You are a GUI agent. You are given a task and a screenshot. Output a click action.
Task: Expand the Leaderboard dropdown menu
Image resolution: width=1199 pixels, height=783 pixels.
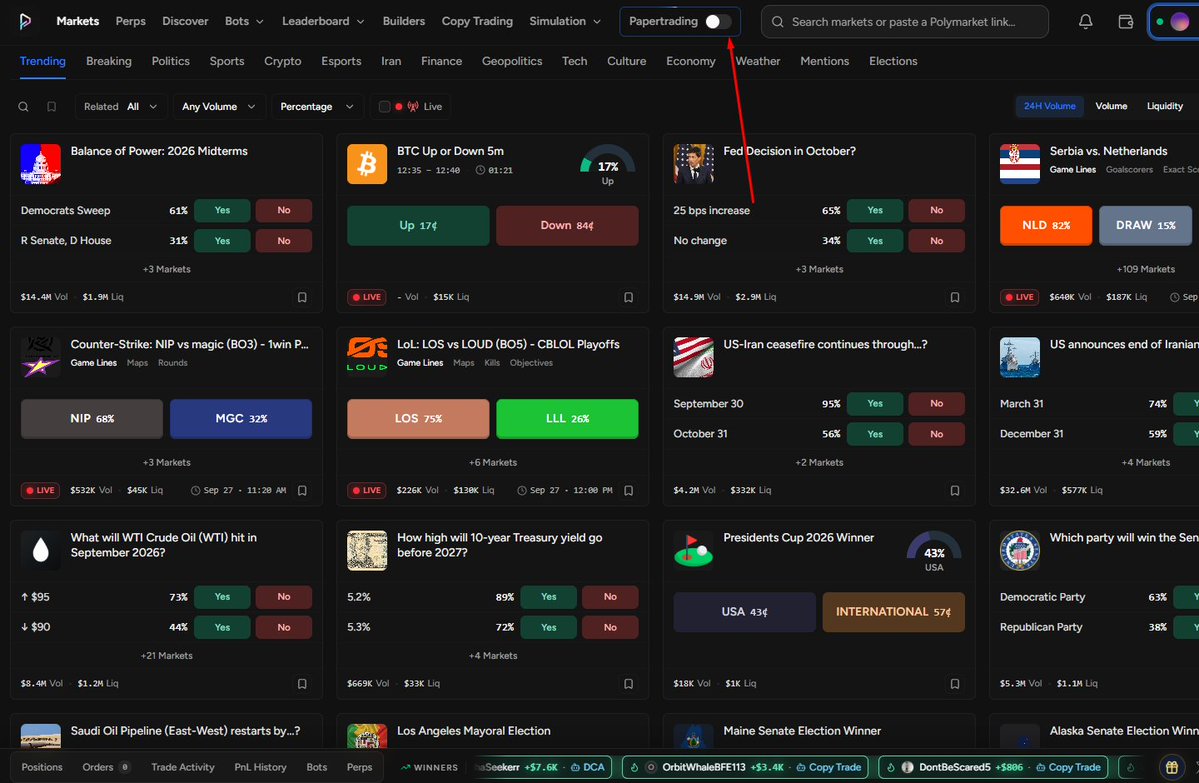click(323, 21)
